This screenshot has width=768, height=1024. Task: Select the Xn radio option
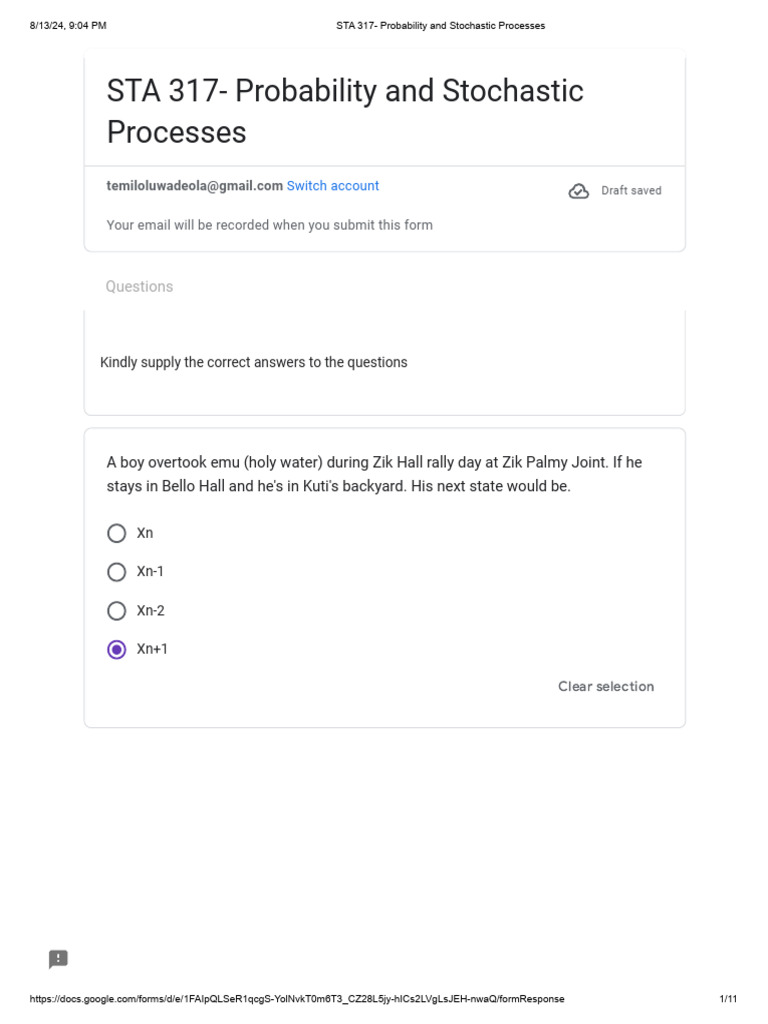tap(117, 533)
